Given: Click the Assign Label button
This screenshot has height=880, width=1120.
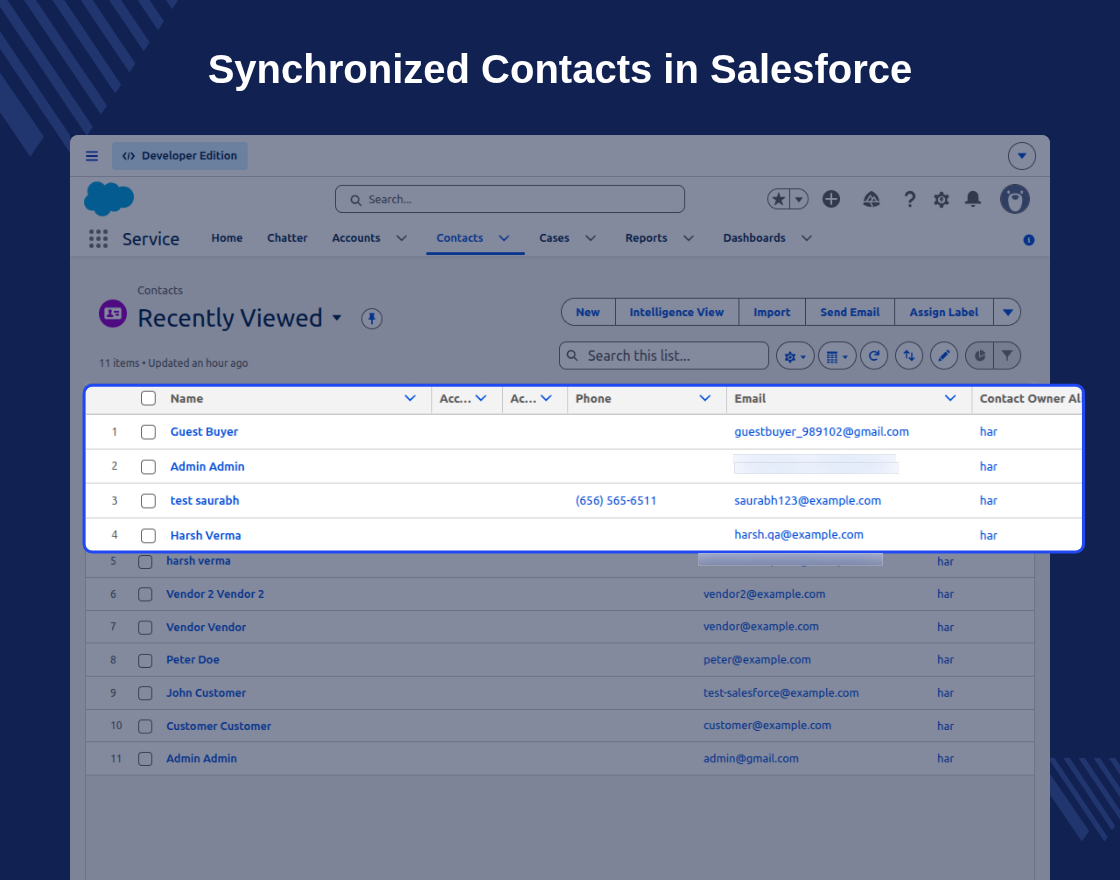Looking at the screenshot, I should pyautogui.click(x=944, y=312).
